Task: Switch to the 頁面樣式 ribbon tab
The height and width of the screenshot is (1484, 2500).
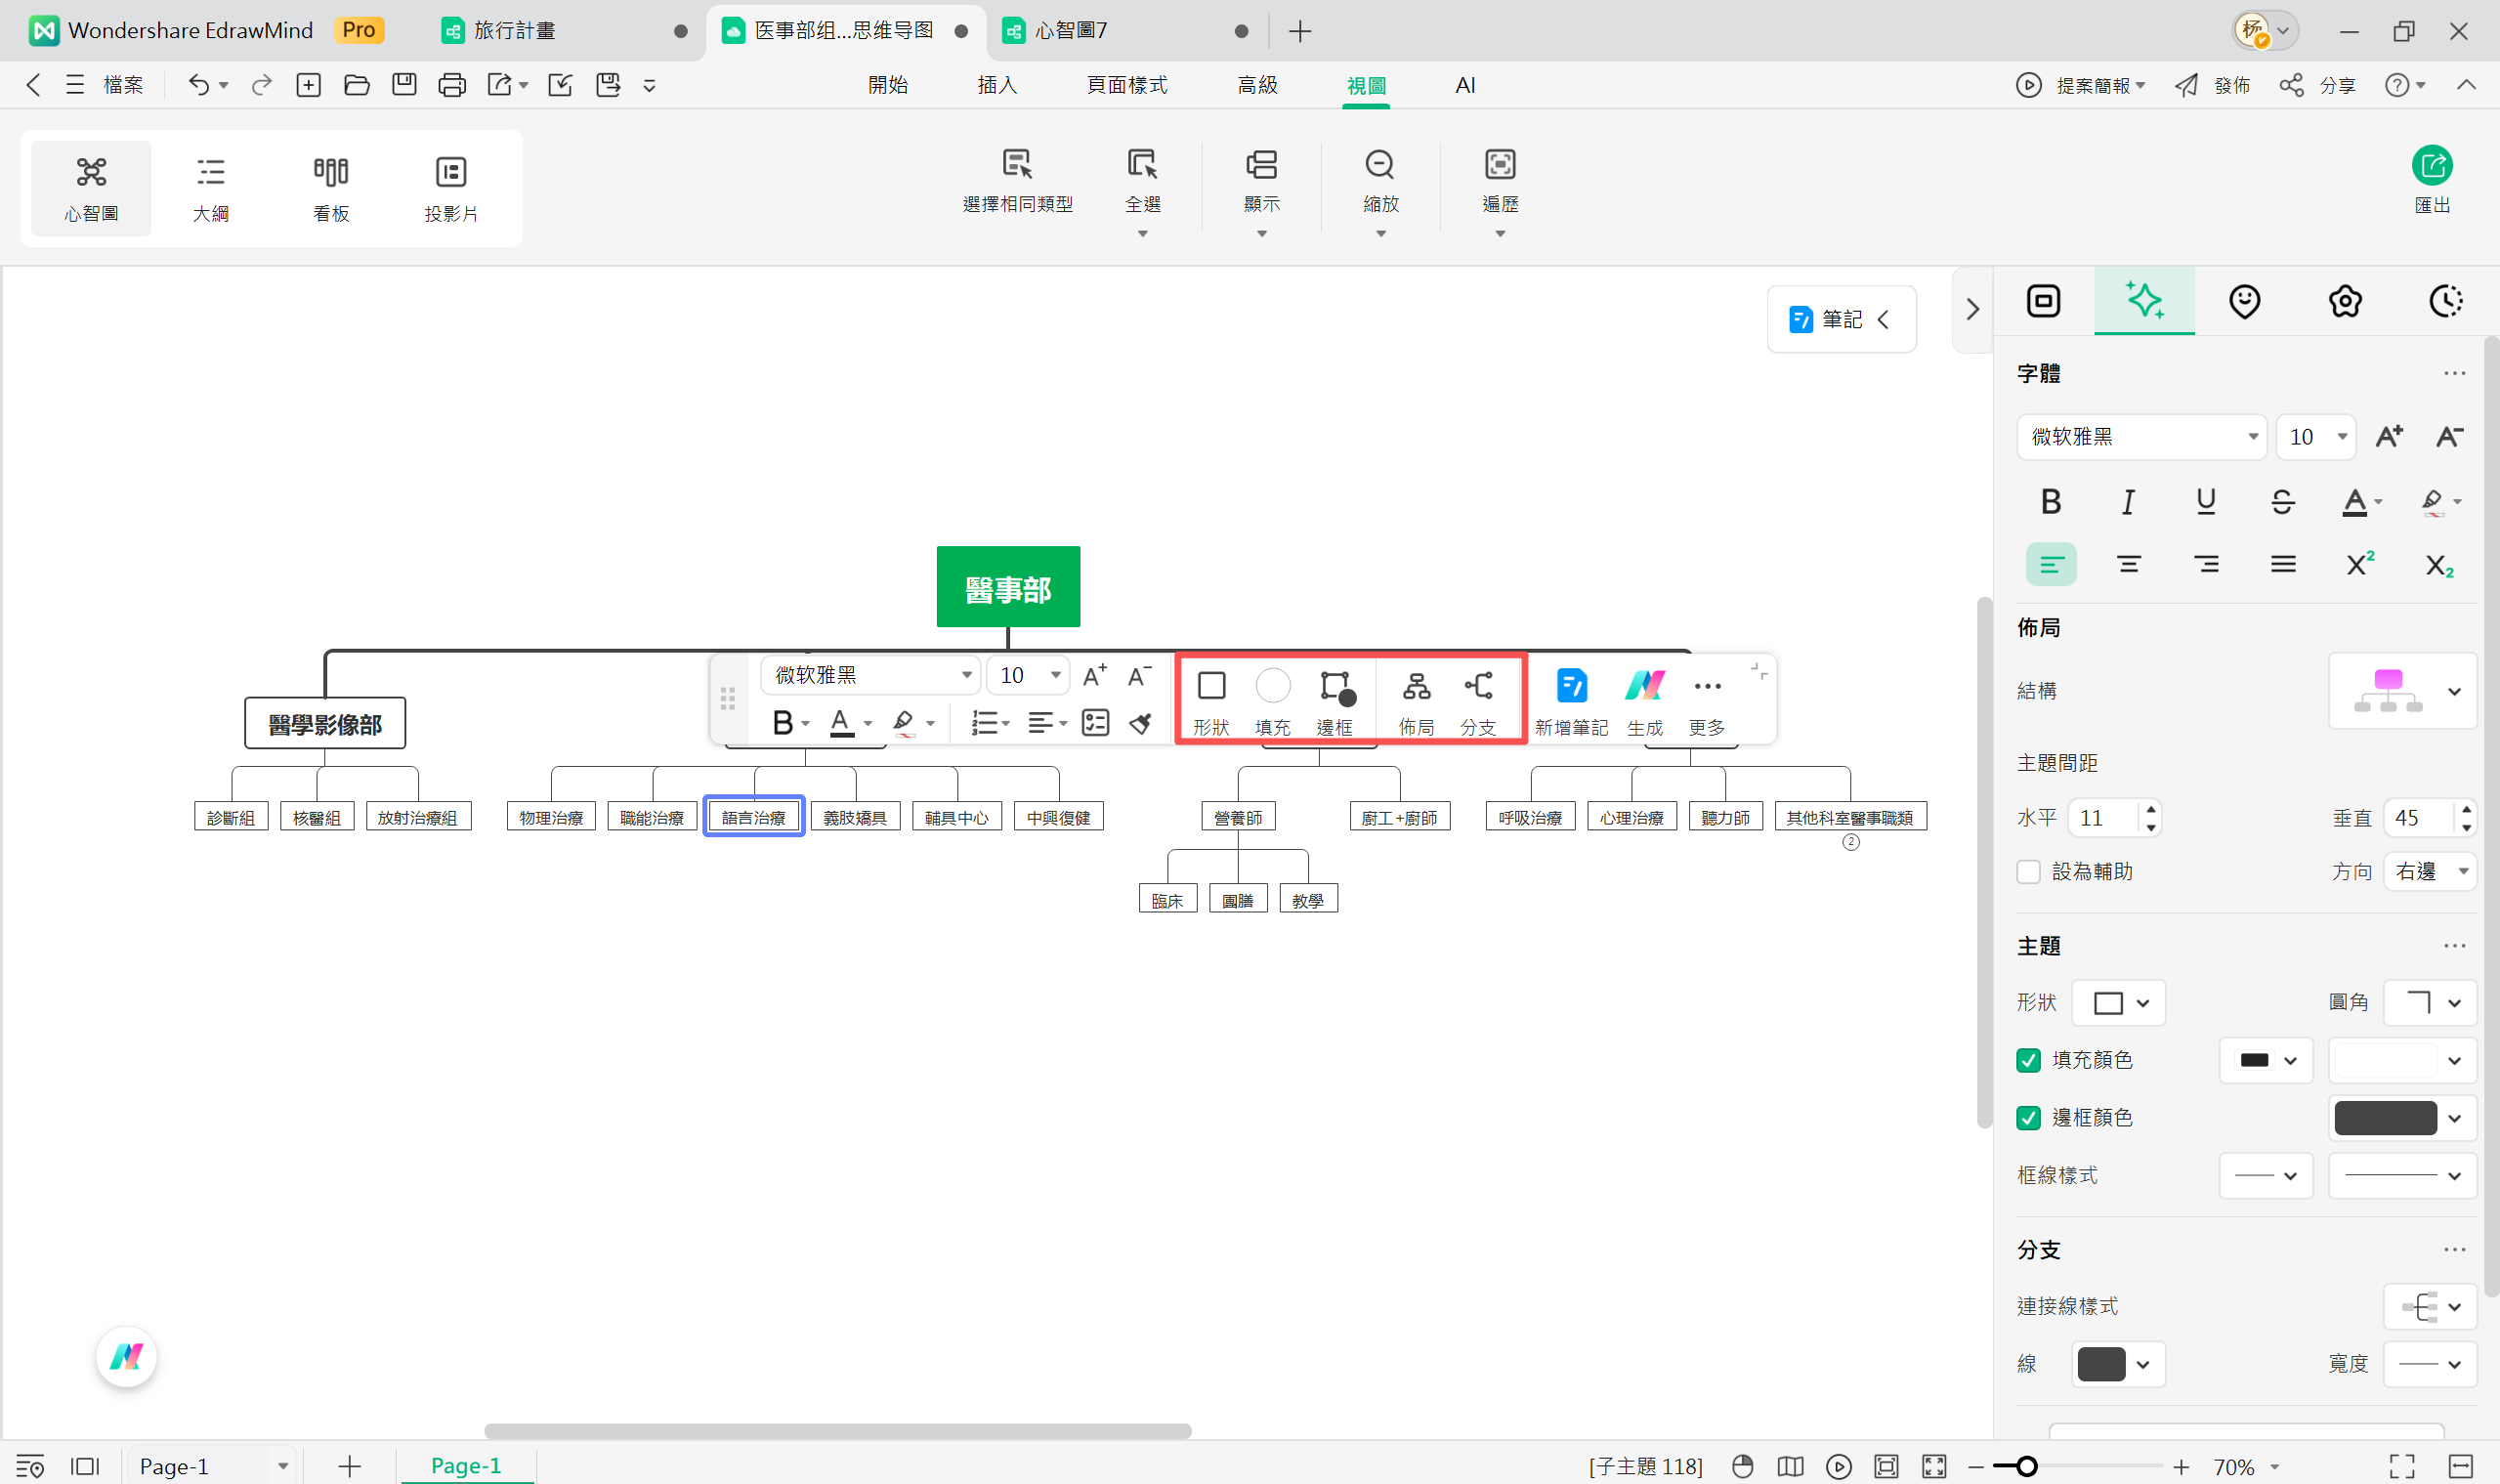Action: 1127,85
